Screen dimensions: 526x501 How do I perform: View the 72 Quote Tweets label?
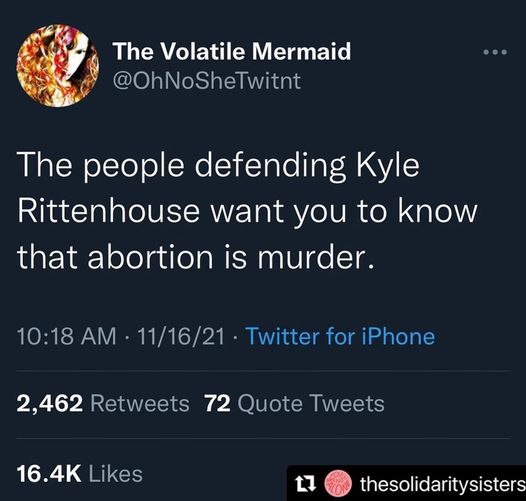[295, 404]
